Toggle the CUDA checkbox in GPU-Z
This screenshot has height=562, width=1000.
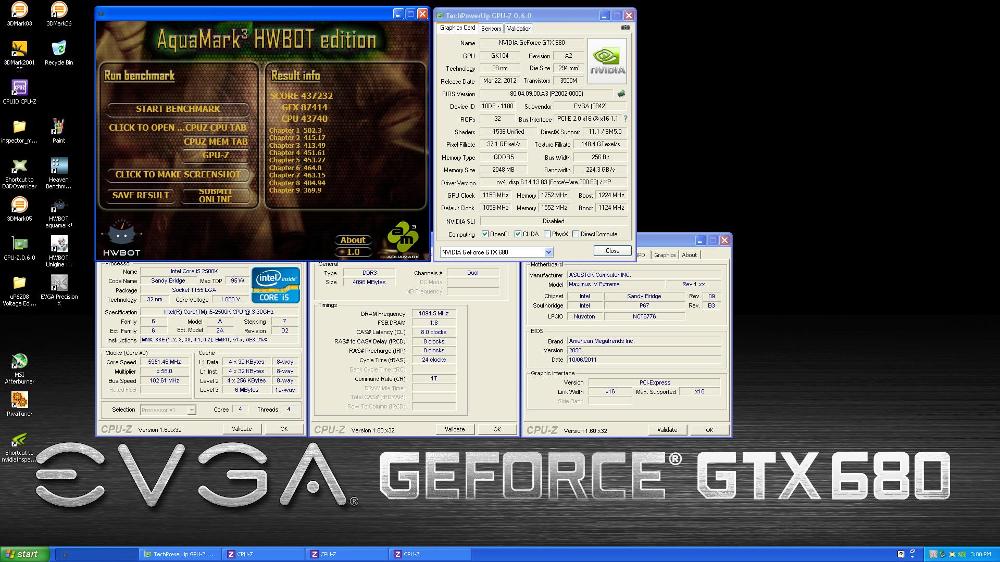coord(517,234)
